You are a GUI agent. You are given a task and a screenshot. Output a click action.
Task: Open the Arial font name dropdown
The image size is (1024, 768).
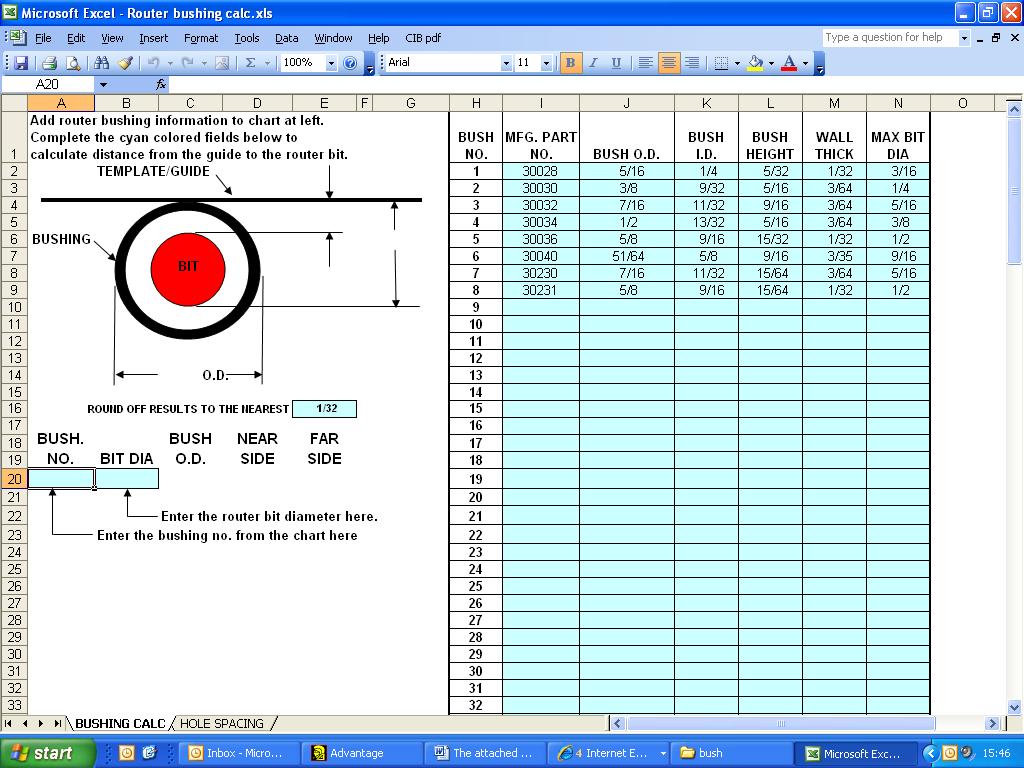click(x=505, y=63)
